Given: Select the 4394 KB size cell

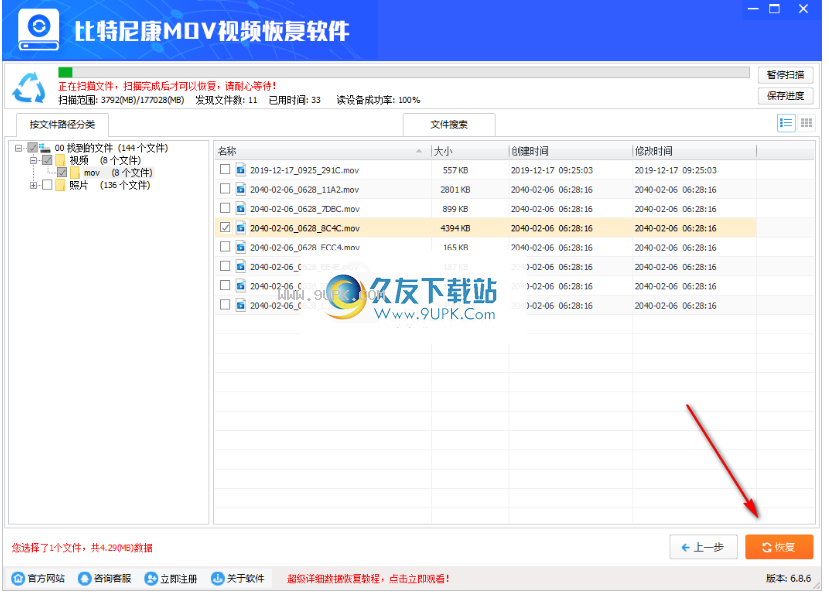Looking at the screenshot, I should click(x=455, y=228).
